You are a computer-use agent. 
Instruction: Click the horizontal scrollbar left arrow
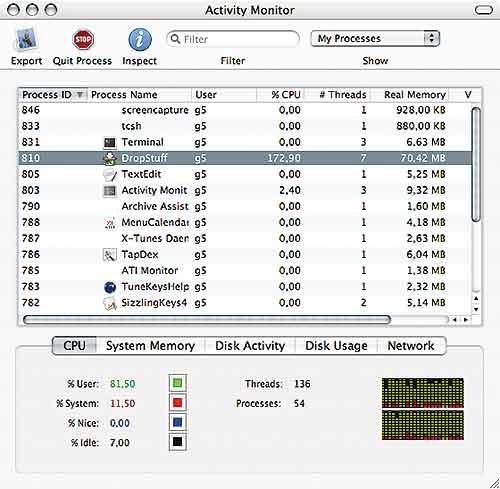[455, 320]
